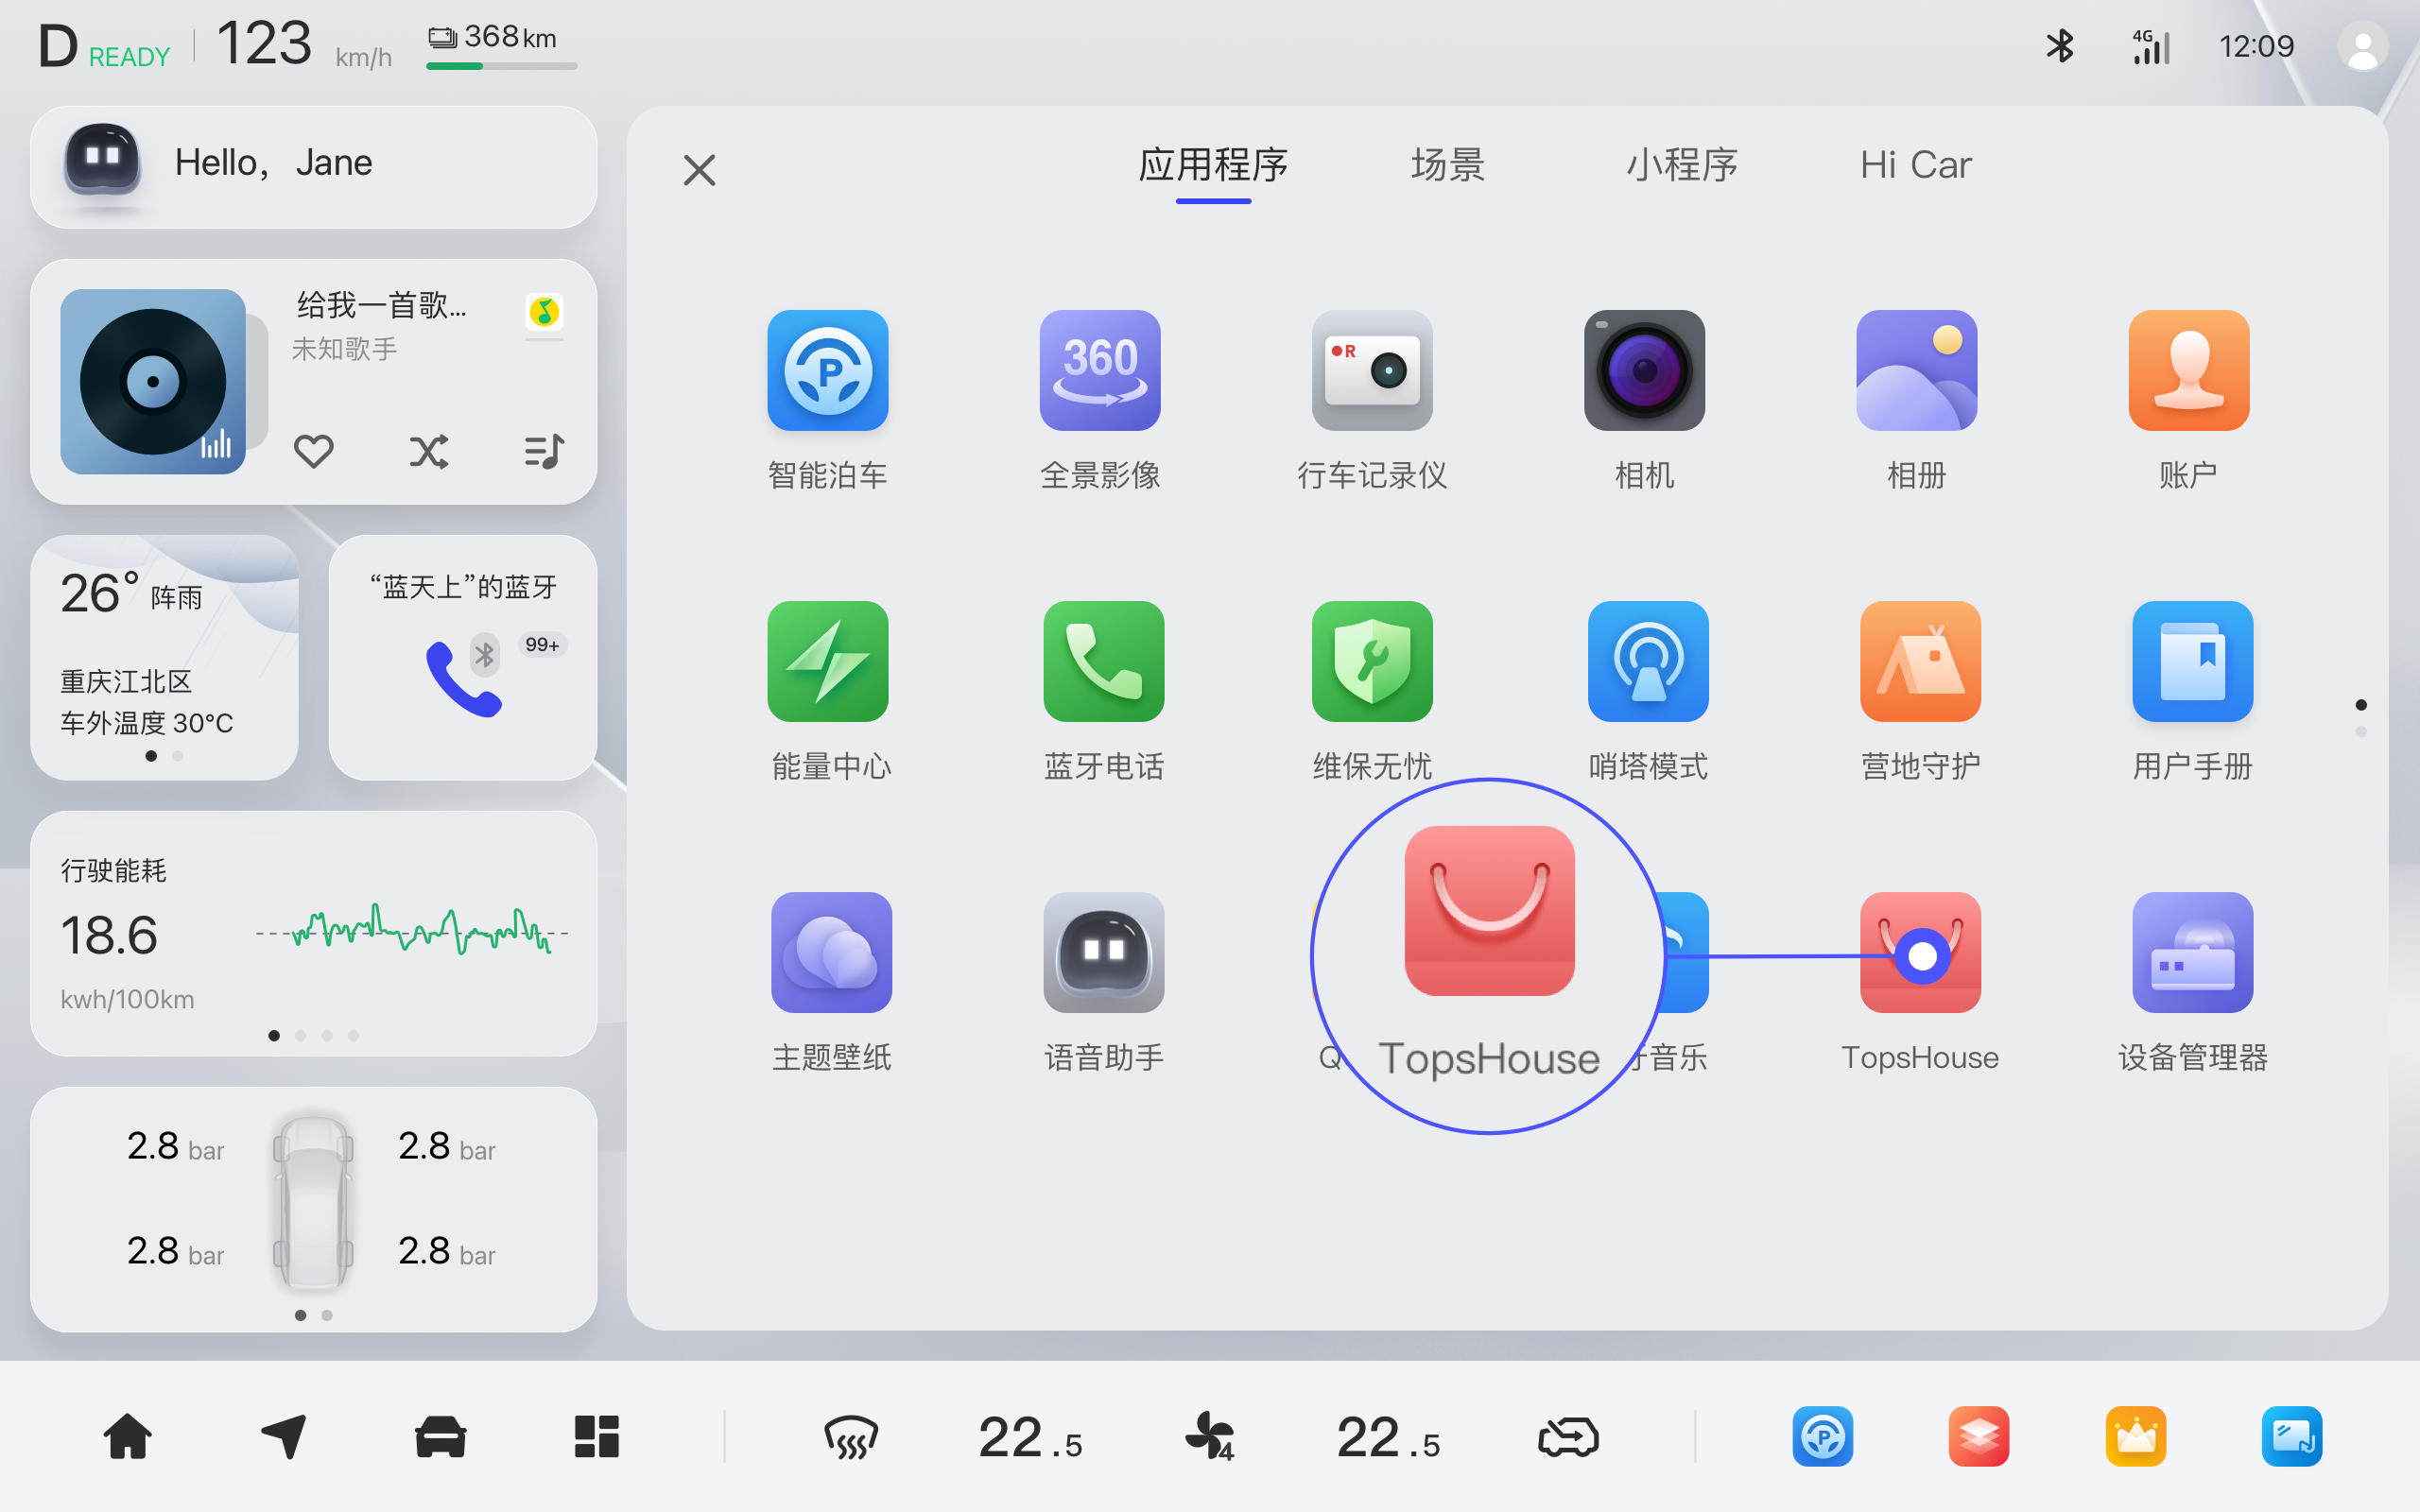Open the red layers dock app
The height and width of the screenshot is (1512, 2420).
coord(1979,1437)
